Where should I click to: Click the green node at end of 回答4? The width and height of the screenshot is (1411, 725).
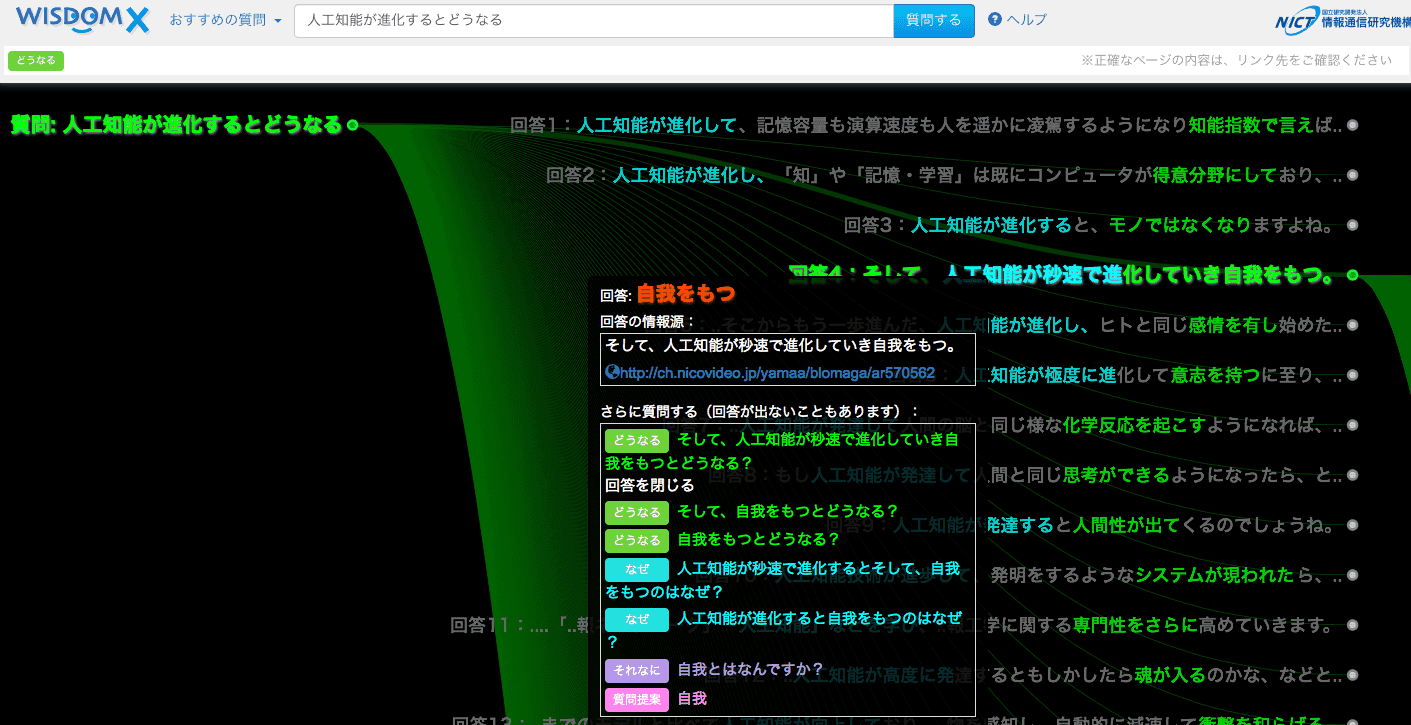(x=1352, y=275)
